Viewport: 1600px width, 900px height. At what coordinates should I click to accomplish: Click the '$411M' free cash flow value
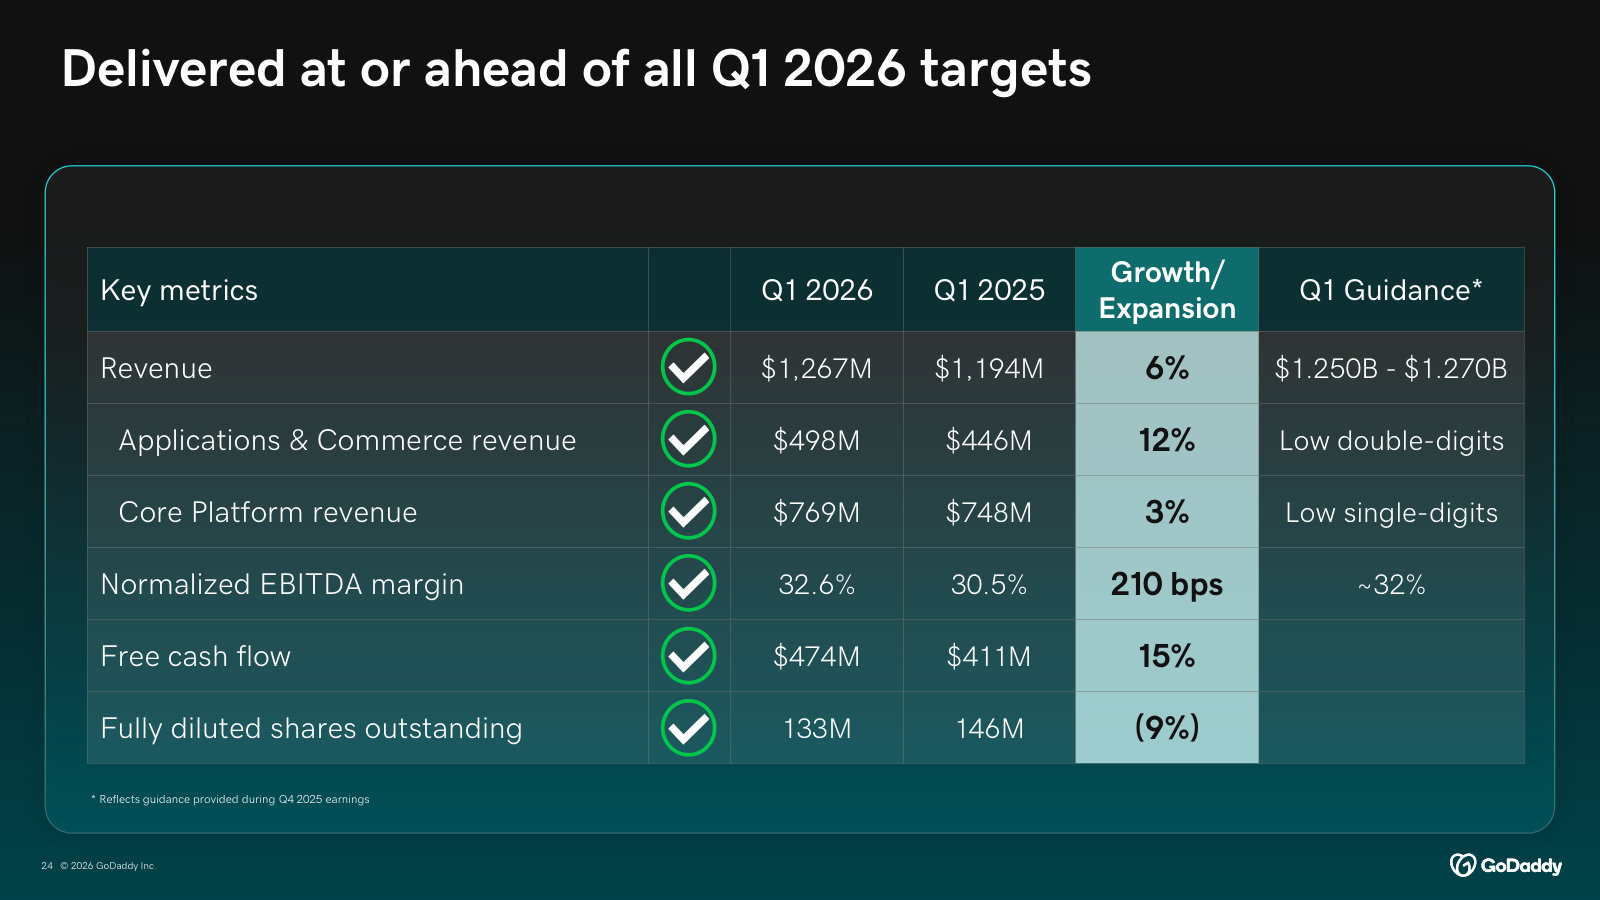coord(989,656)
